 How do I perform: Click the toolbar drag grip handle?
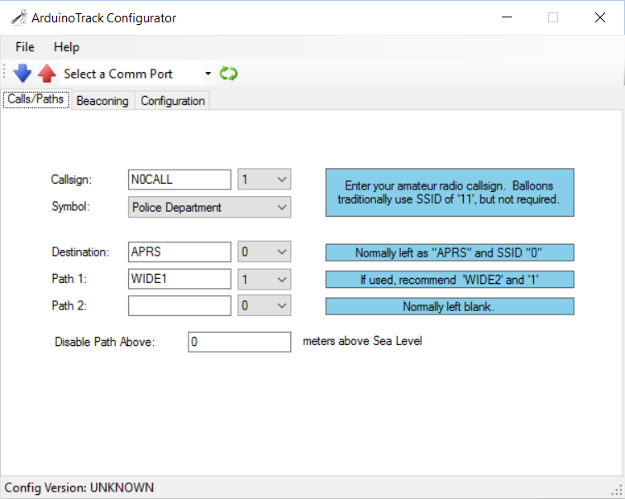(5, 73)
